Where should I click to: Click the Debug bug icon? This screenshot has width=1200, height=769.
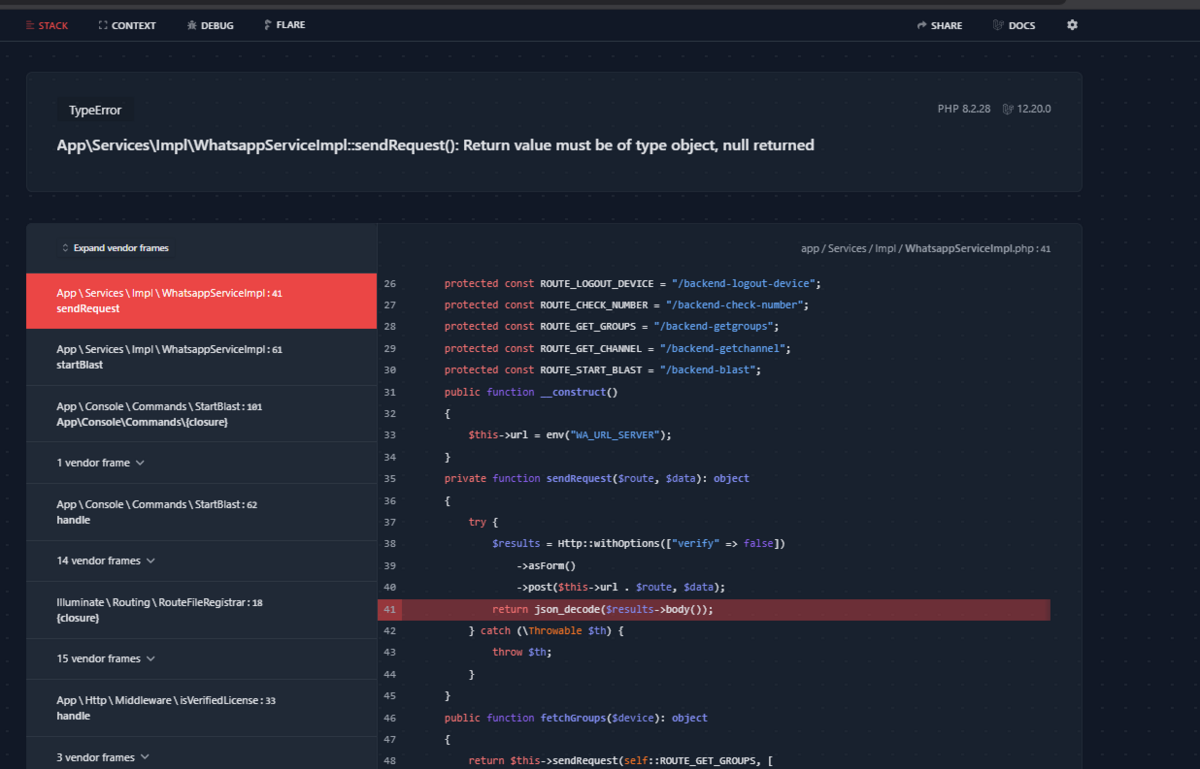192,26
